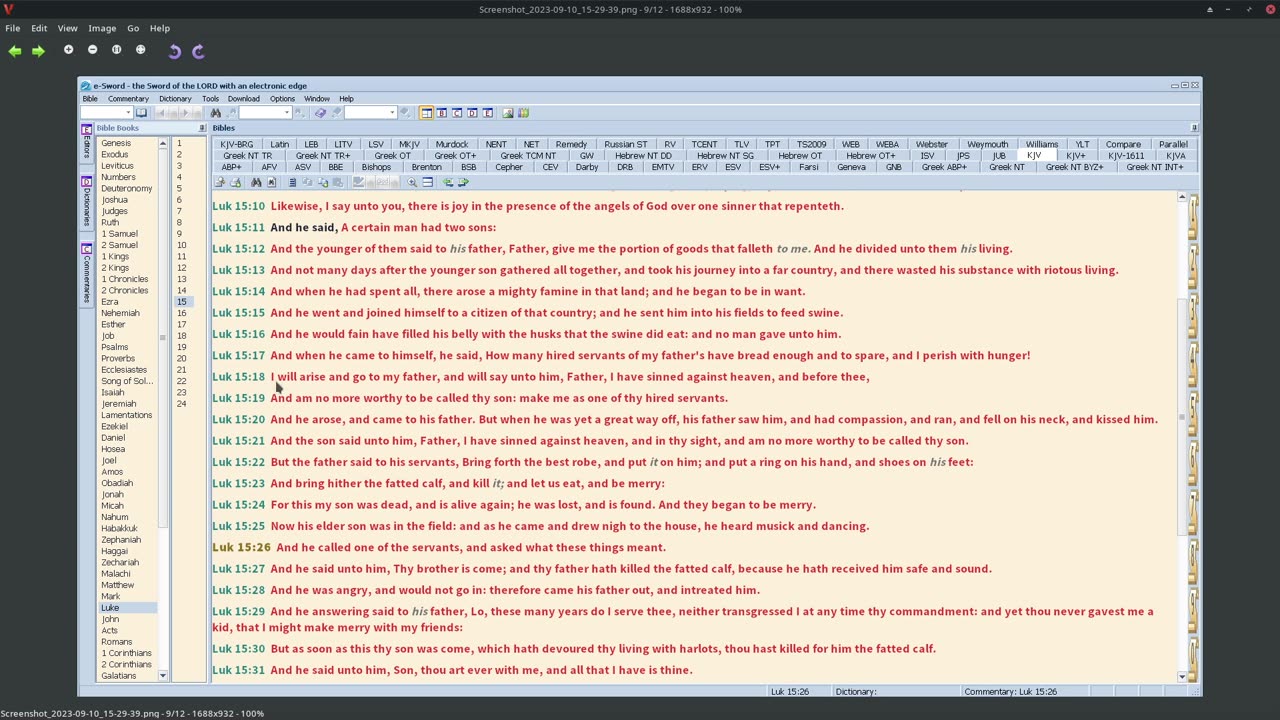This screenshot has width=1280, height=720.
Task: Toggle Commentary layout C icon
Action: tap(457, 113)
